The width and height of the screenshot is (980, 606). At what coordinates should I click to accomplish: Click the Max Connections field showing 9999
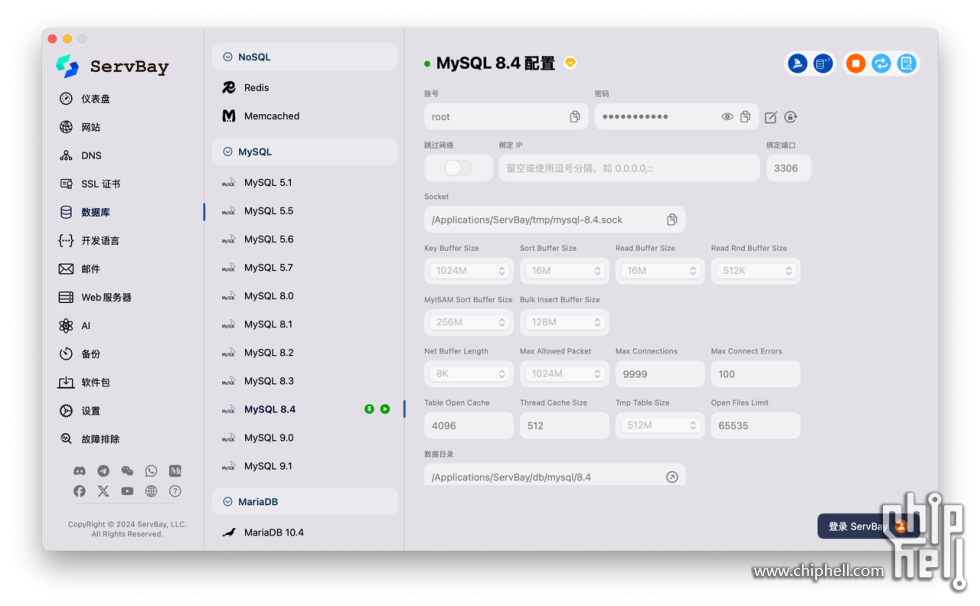tap(660, 374)
